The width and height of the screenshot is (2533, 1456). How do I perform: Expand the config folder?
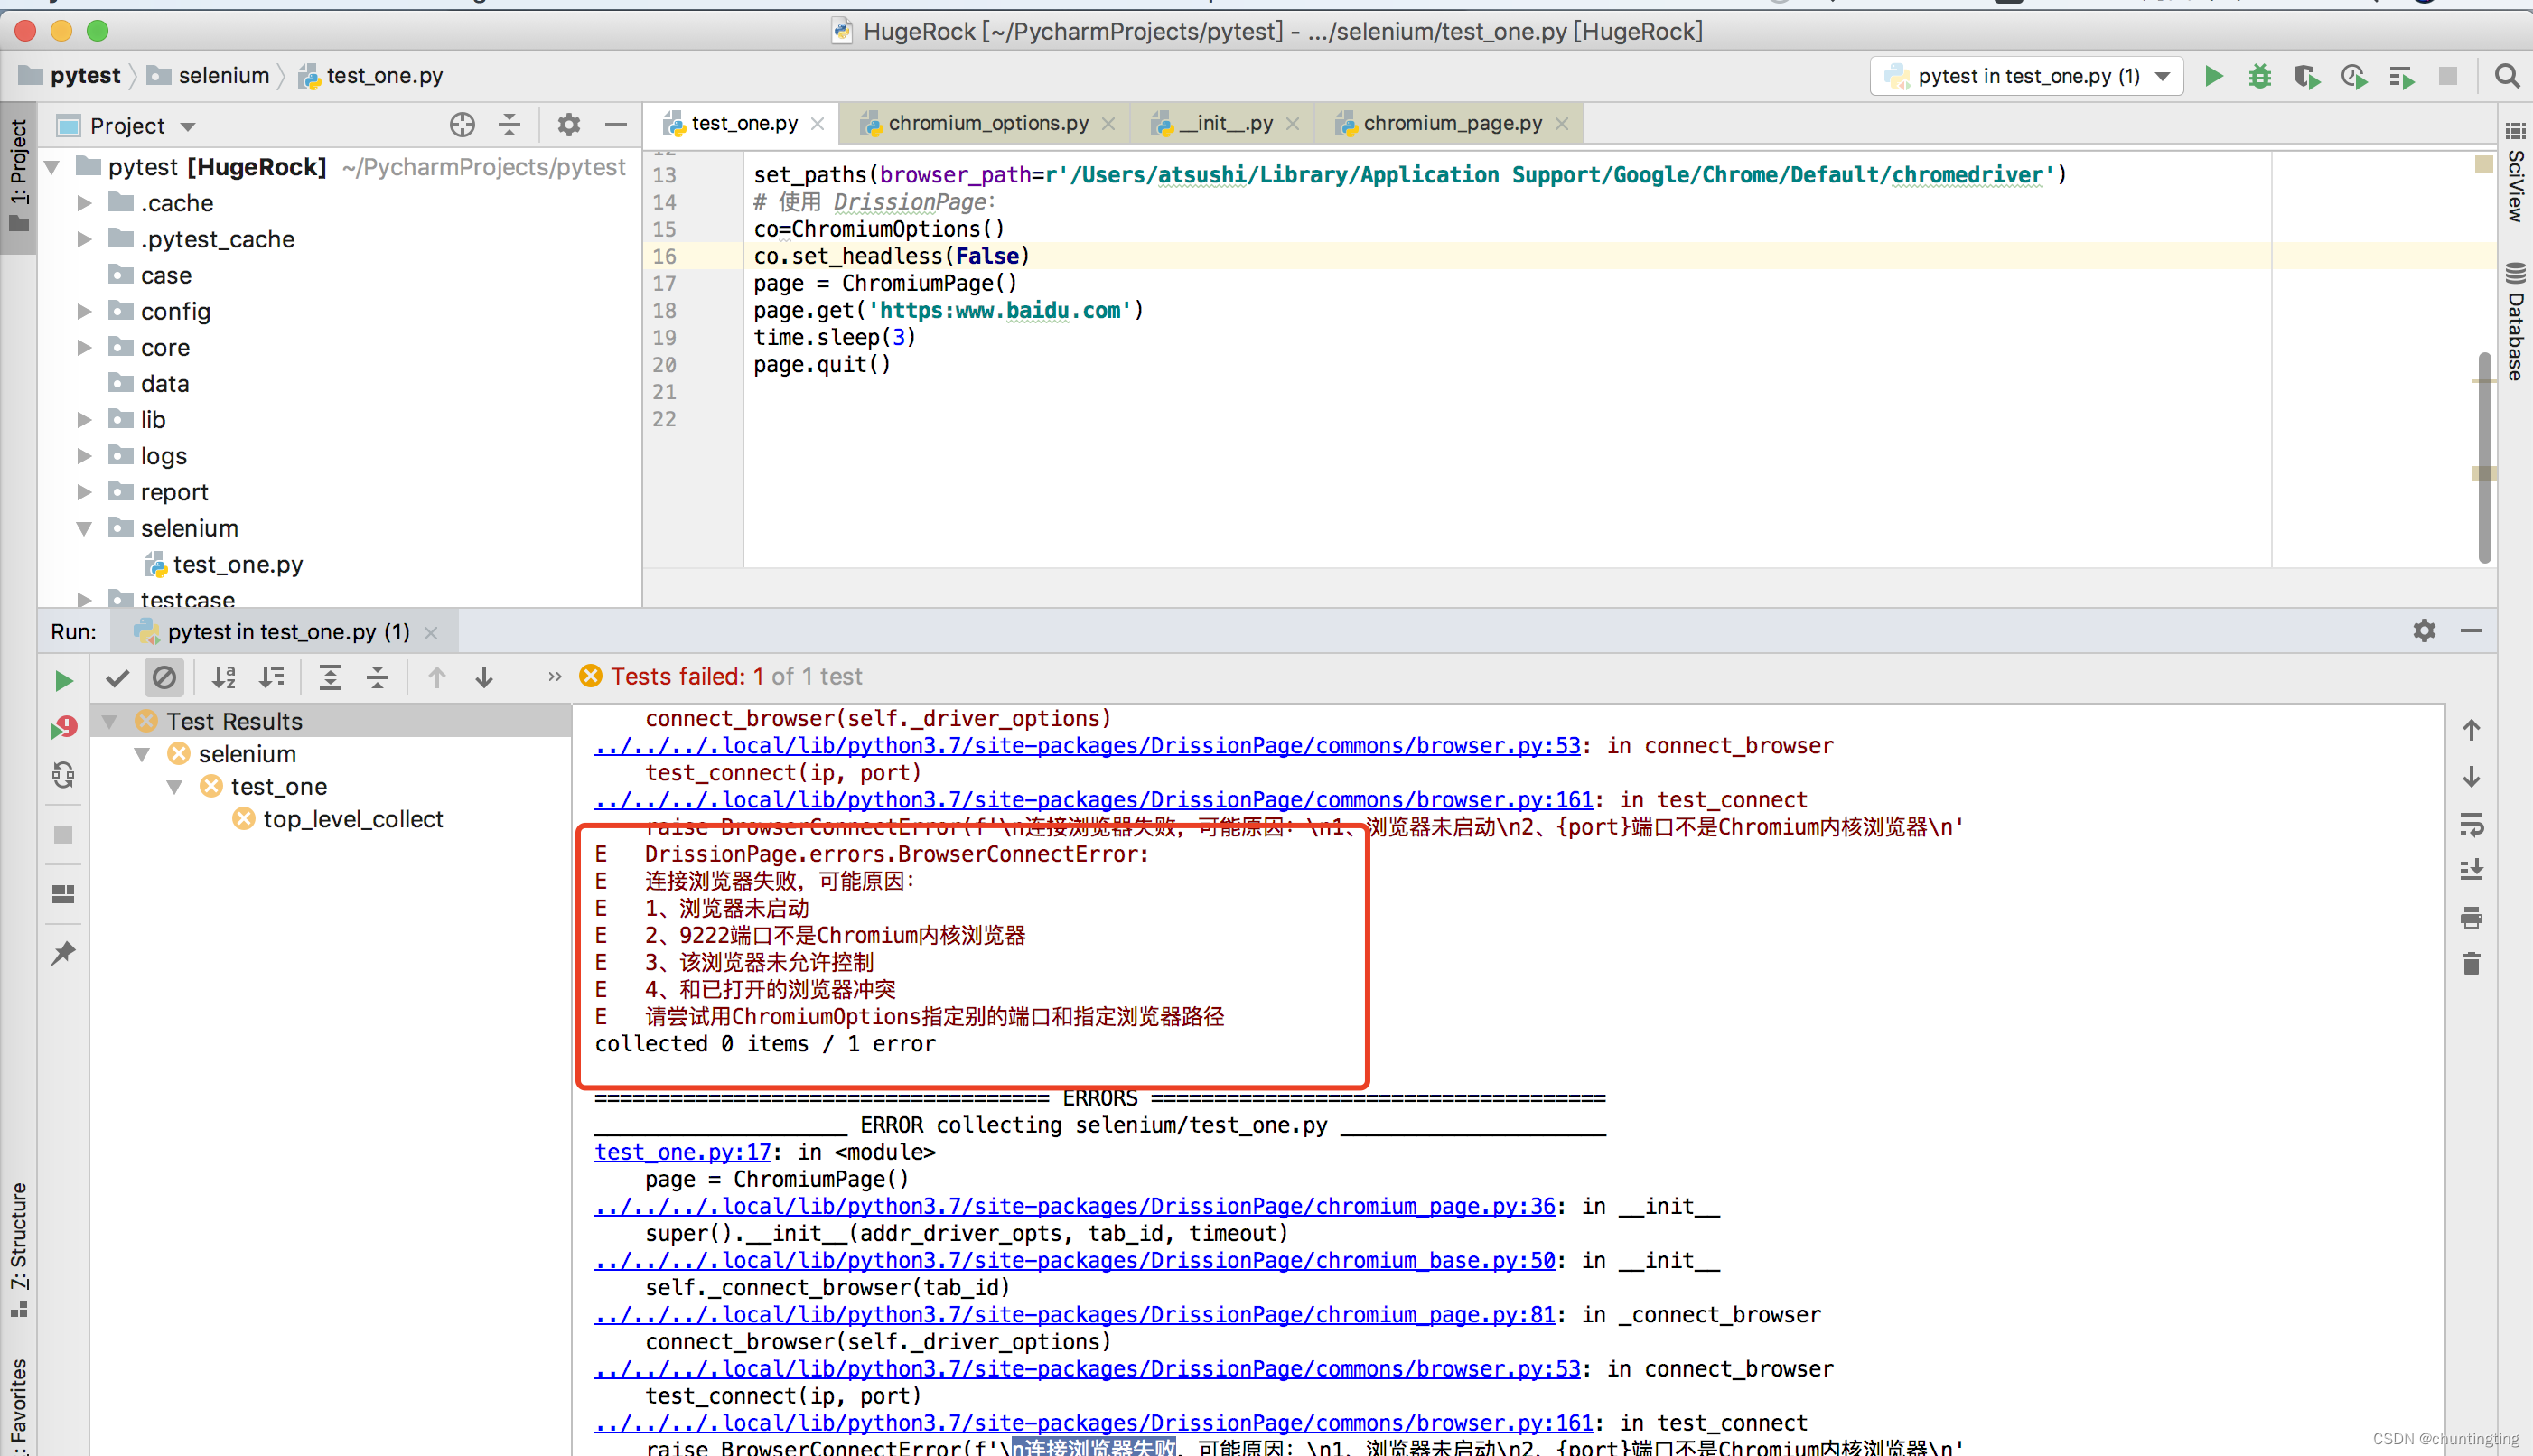85,311
